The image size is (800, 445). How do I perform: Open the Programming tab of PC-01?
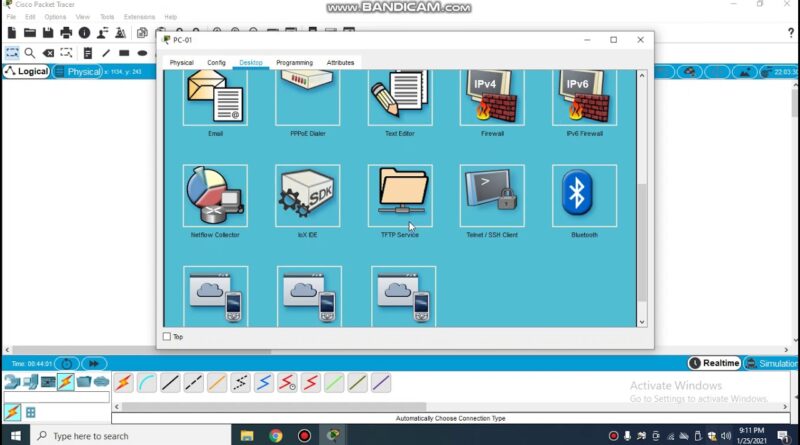click(294, 63)
